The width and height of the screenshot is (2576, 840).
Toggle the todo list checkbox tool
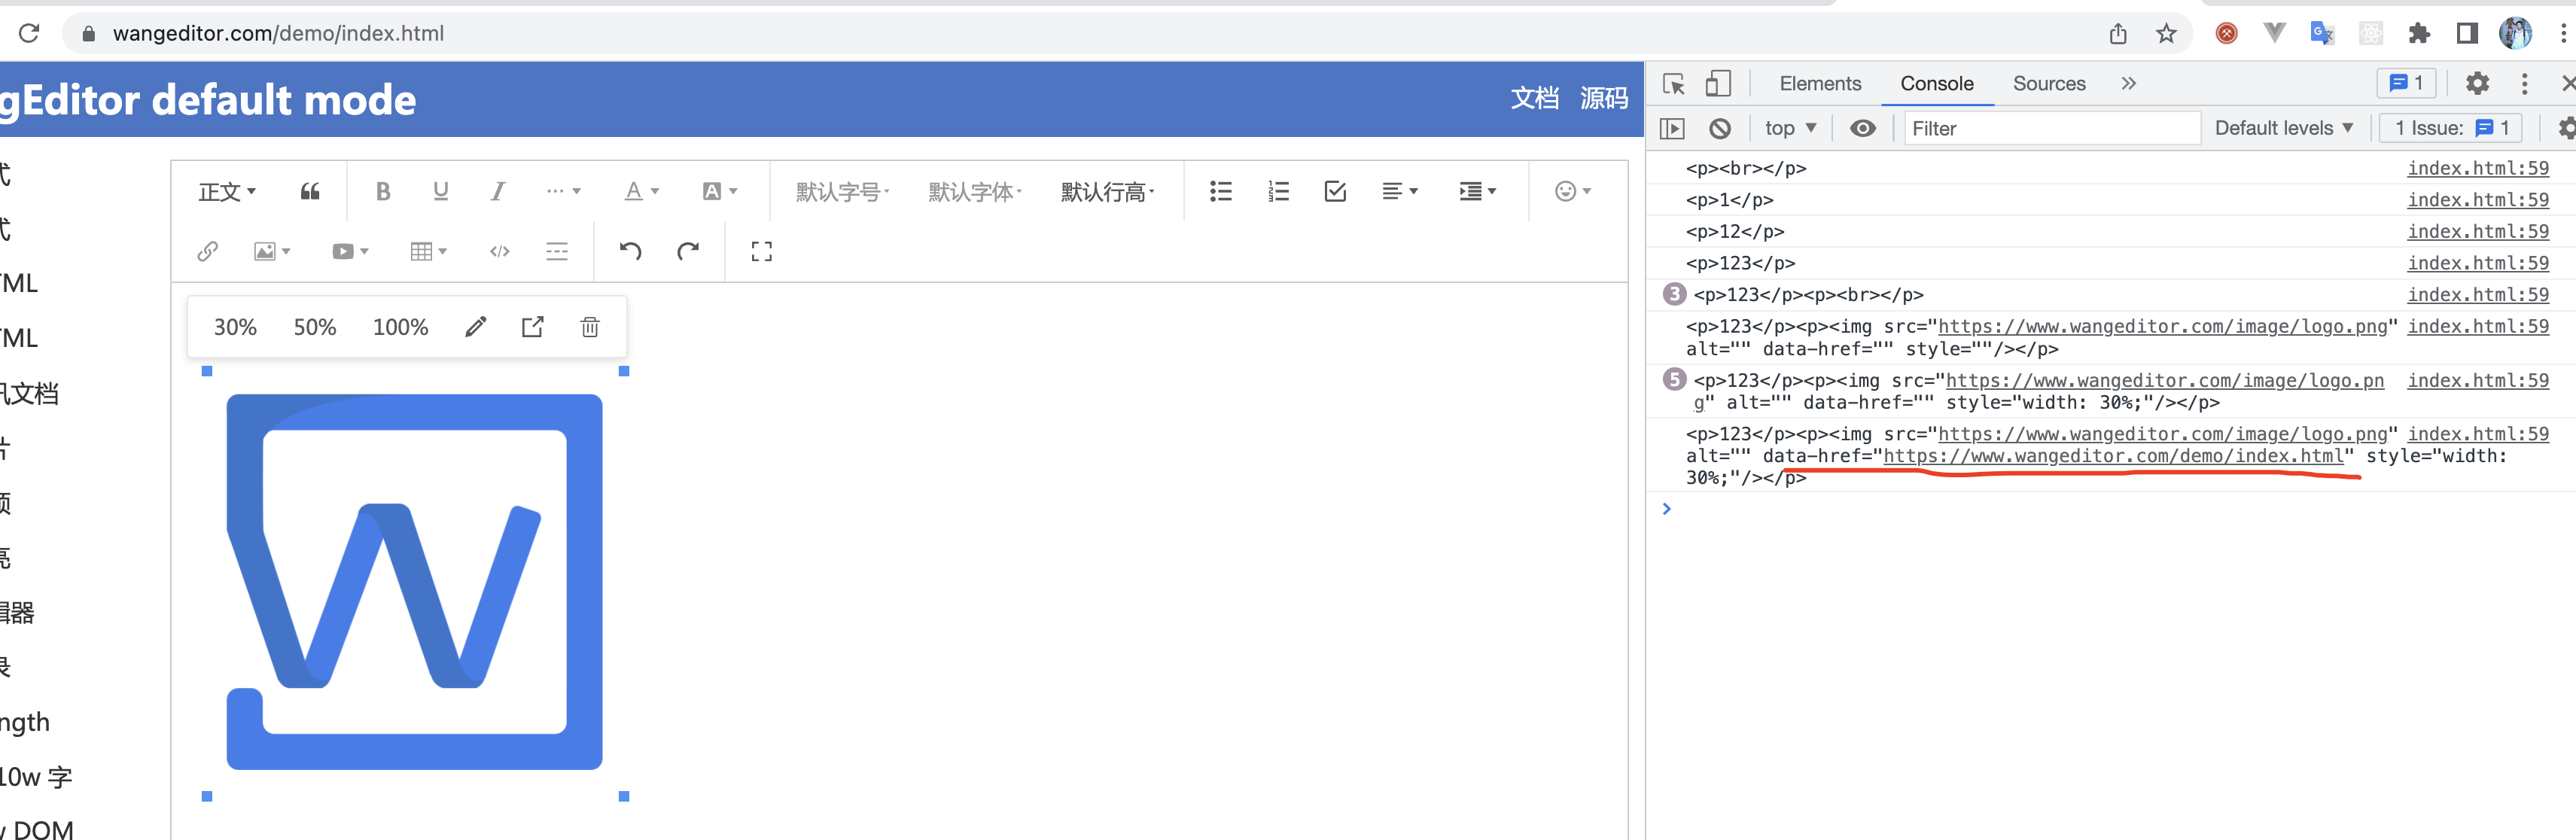(x=1336, y=191)
